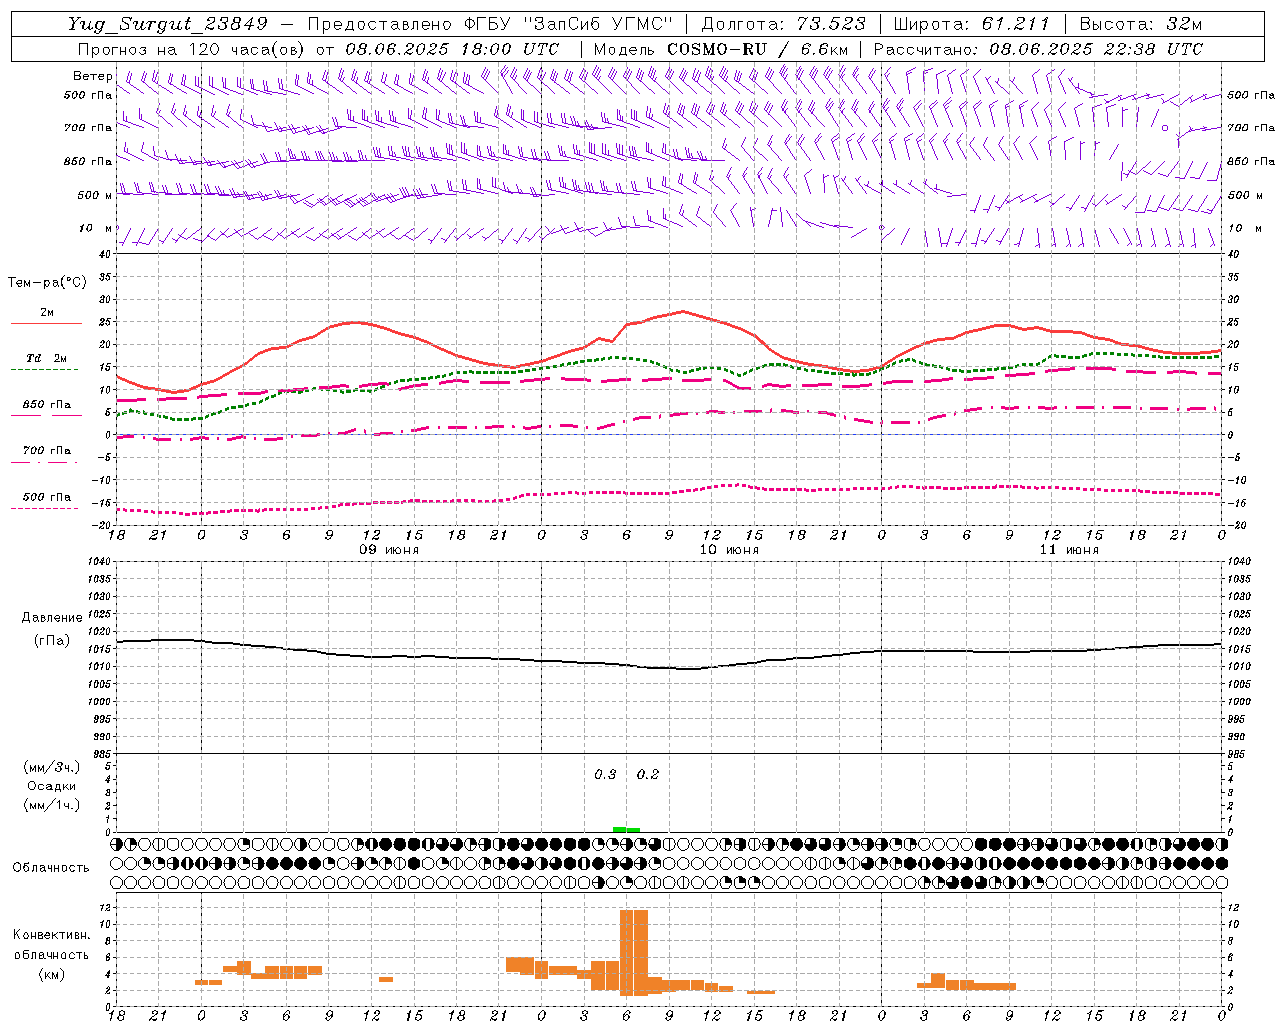Click the Облачность row label
The image size is (1280, 1024).
click(x=51, y=868)
